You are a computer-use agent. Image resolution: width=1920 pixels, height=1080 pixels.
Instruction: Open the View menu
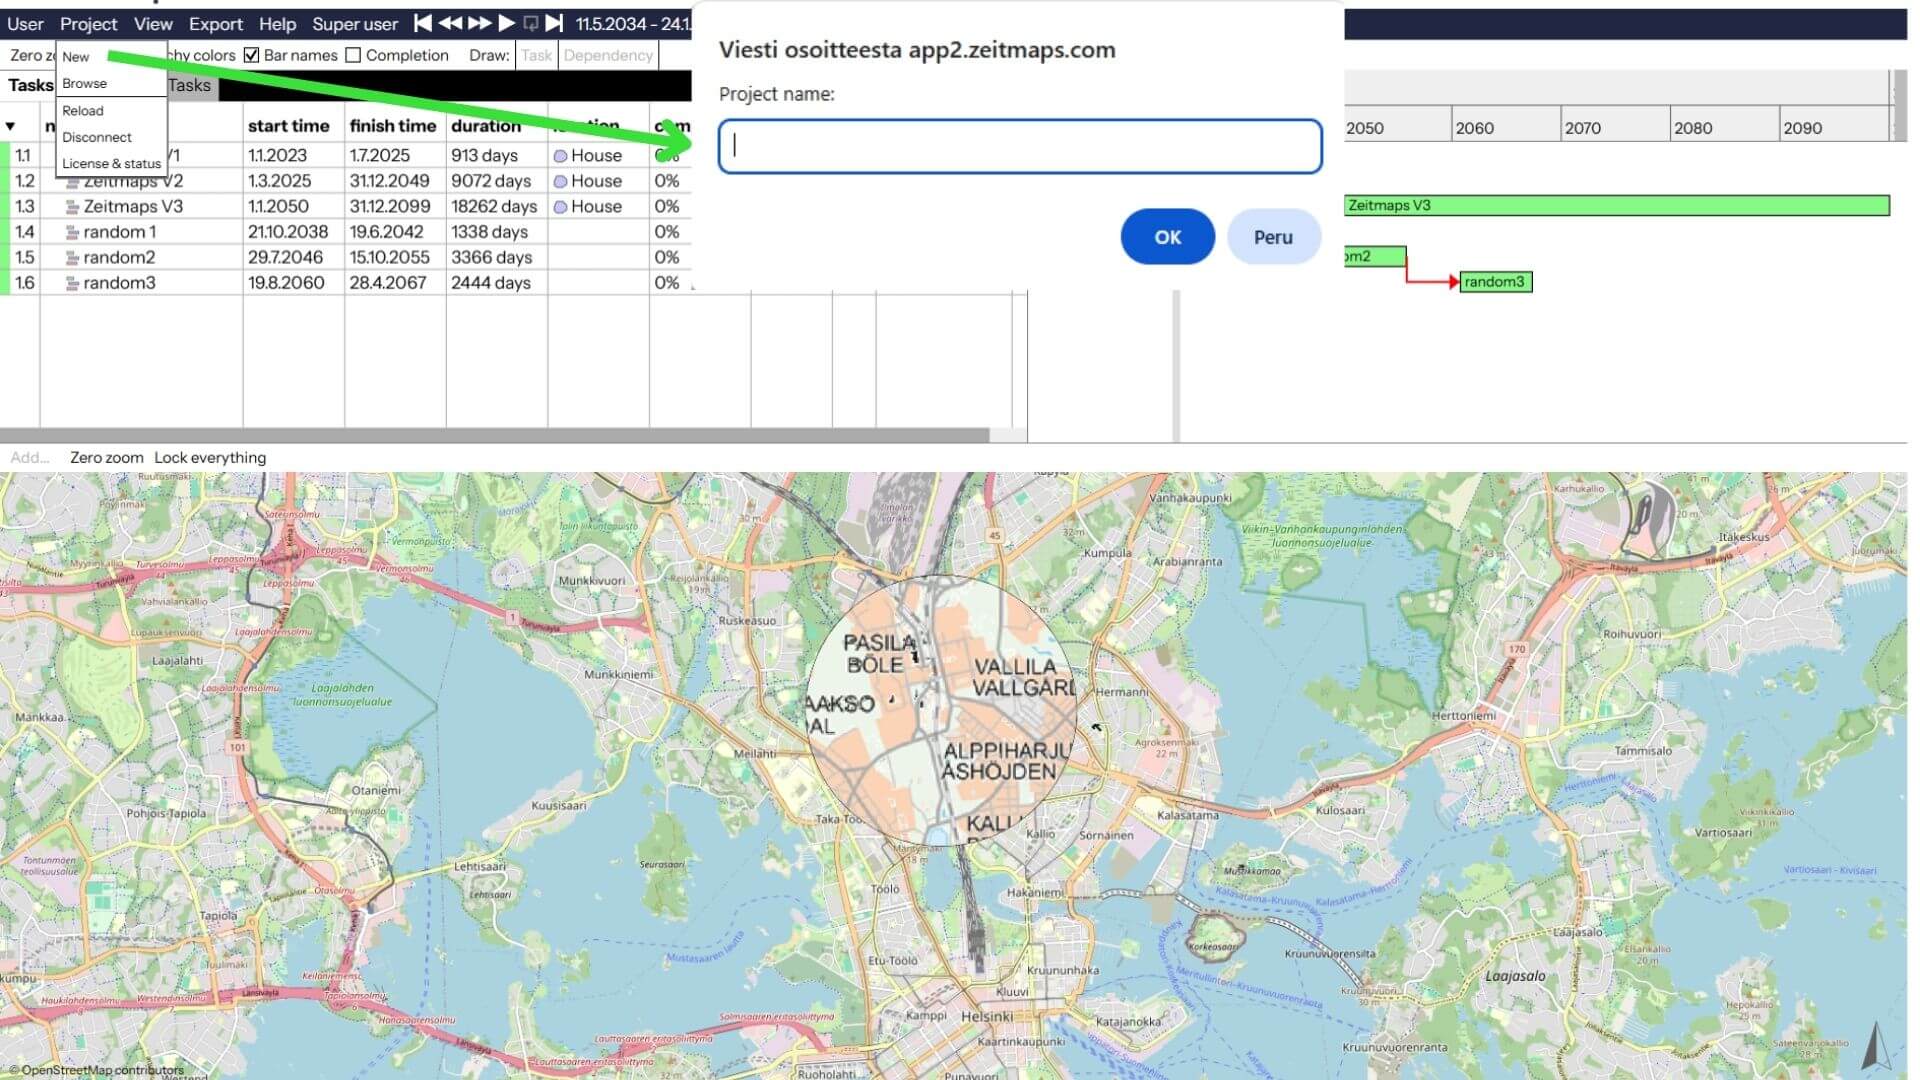point(153,24)
